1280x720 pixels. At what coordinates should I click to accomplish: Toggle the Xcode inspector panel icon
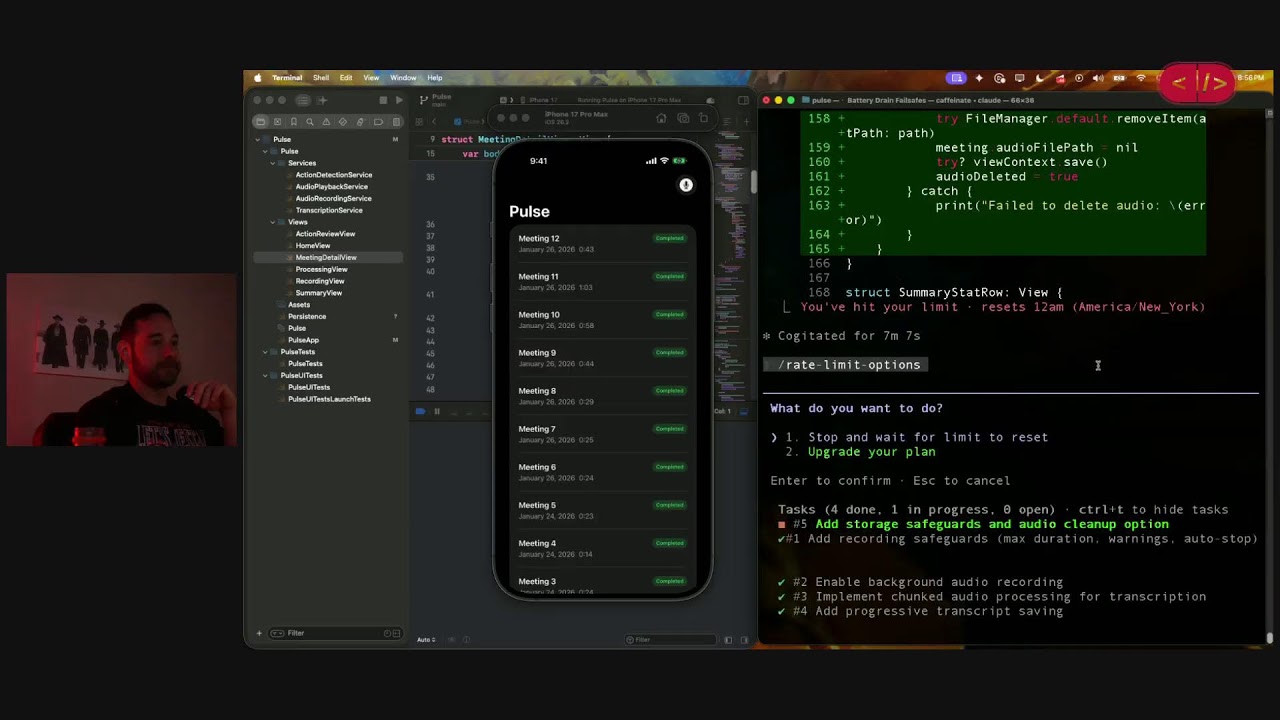click(x=743, y=100)
